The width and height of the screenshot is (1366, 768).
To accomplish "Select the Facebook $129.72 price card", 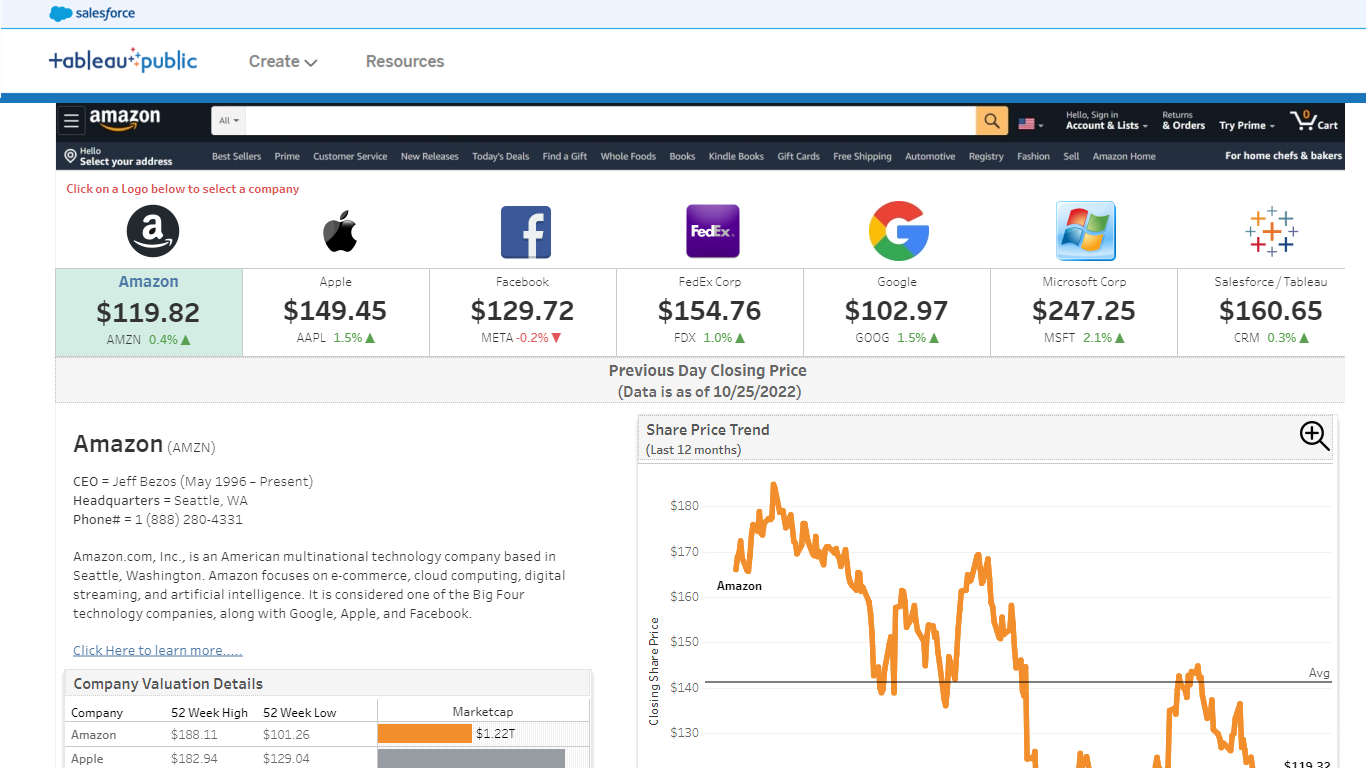I will pos(523,312).
